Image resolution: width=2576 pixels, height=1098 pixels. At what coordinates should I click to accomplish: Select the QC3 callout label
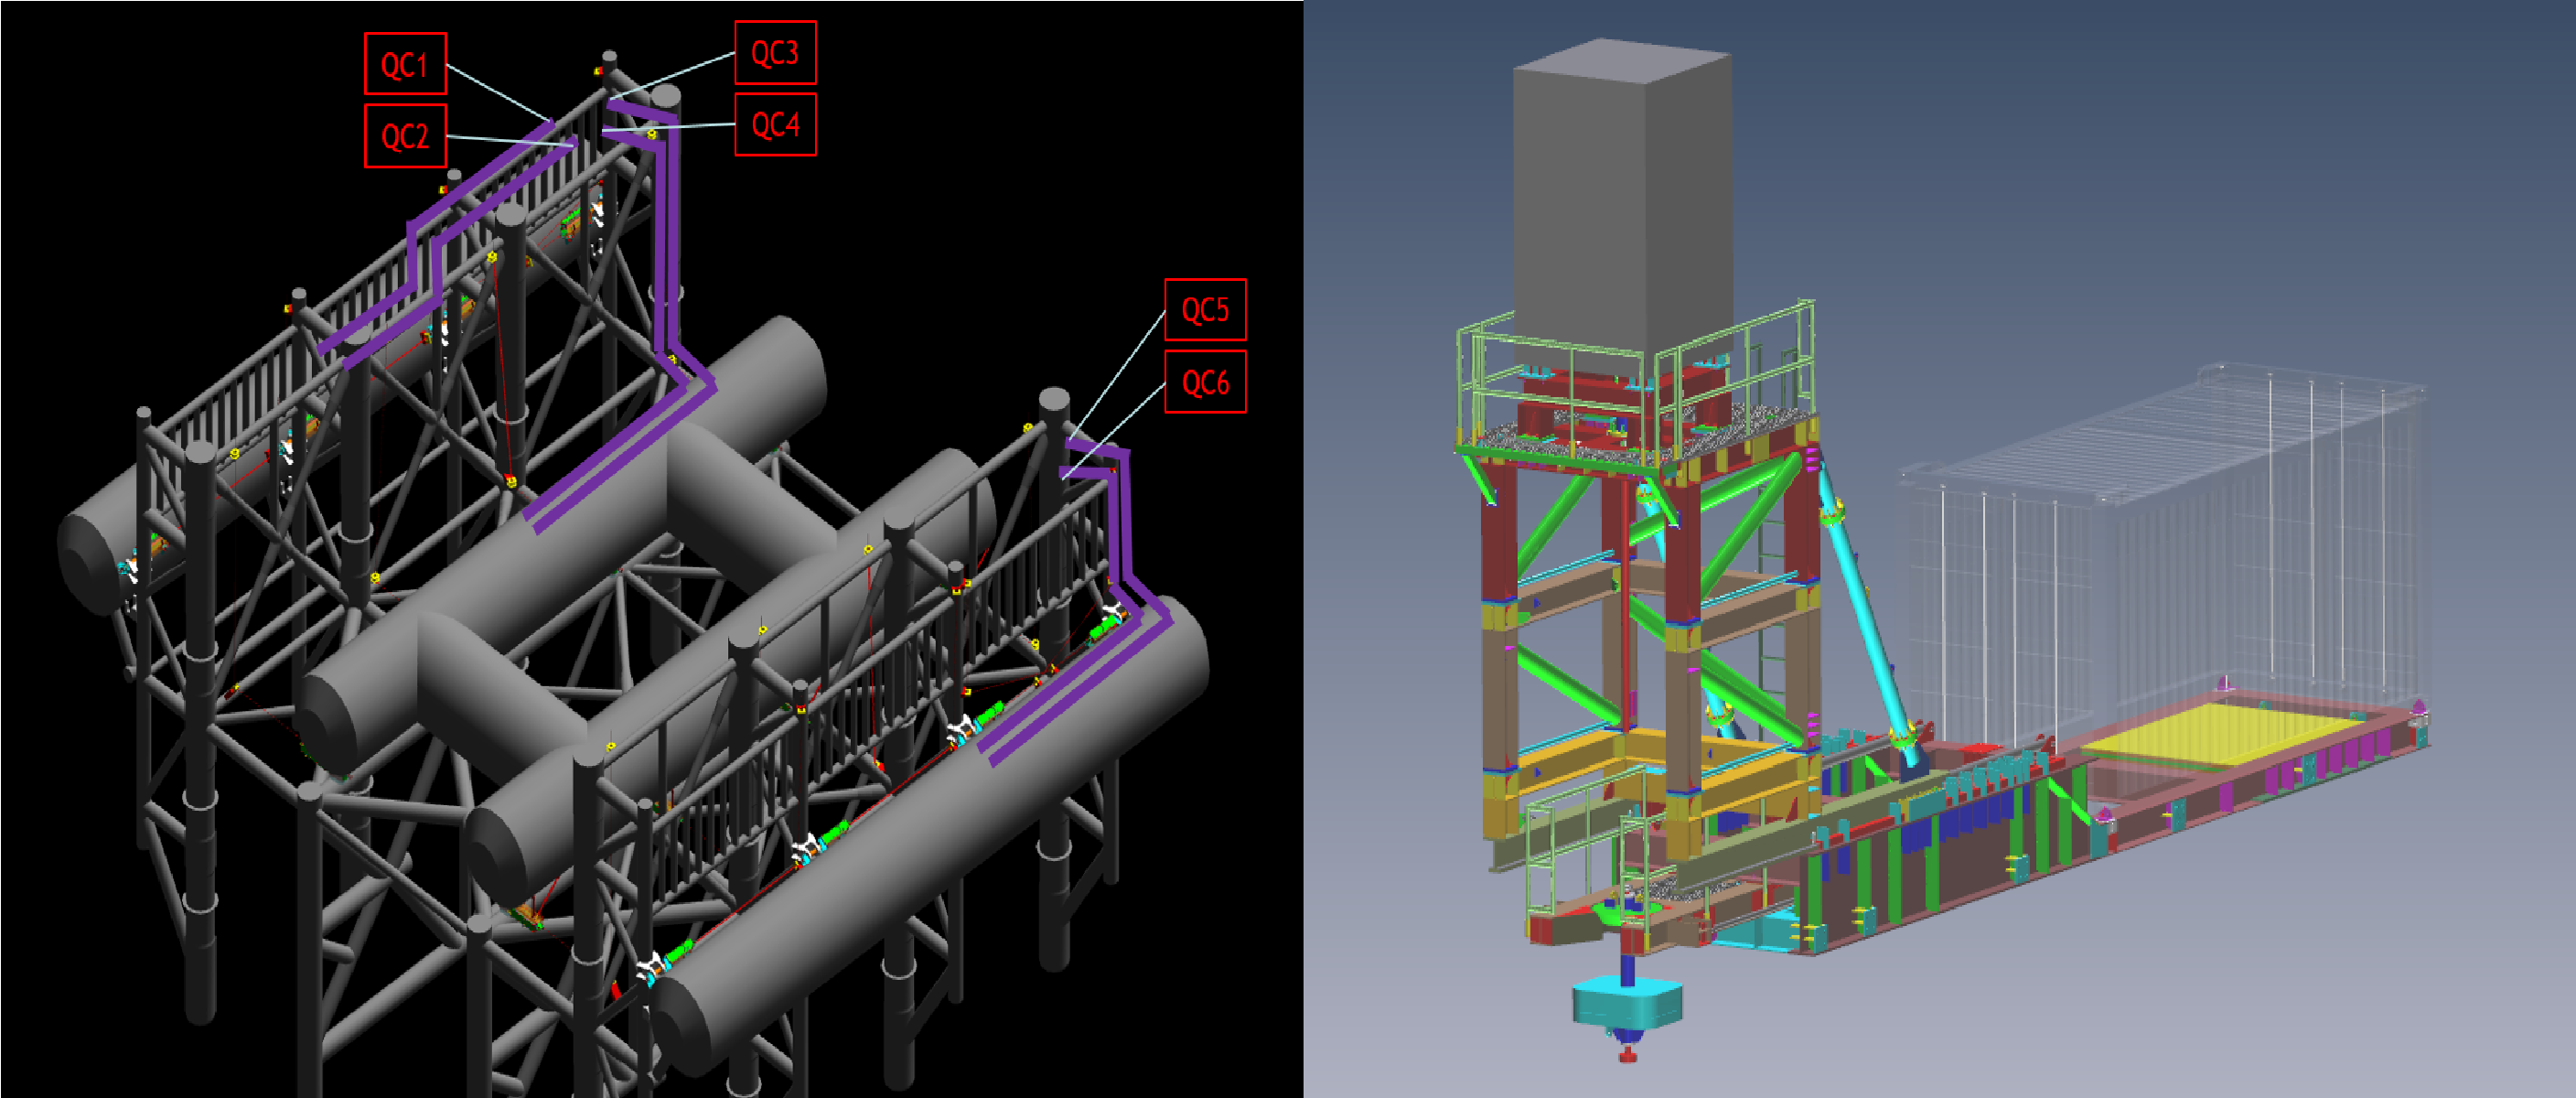(775, 52)
